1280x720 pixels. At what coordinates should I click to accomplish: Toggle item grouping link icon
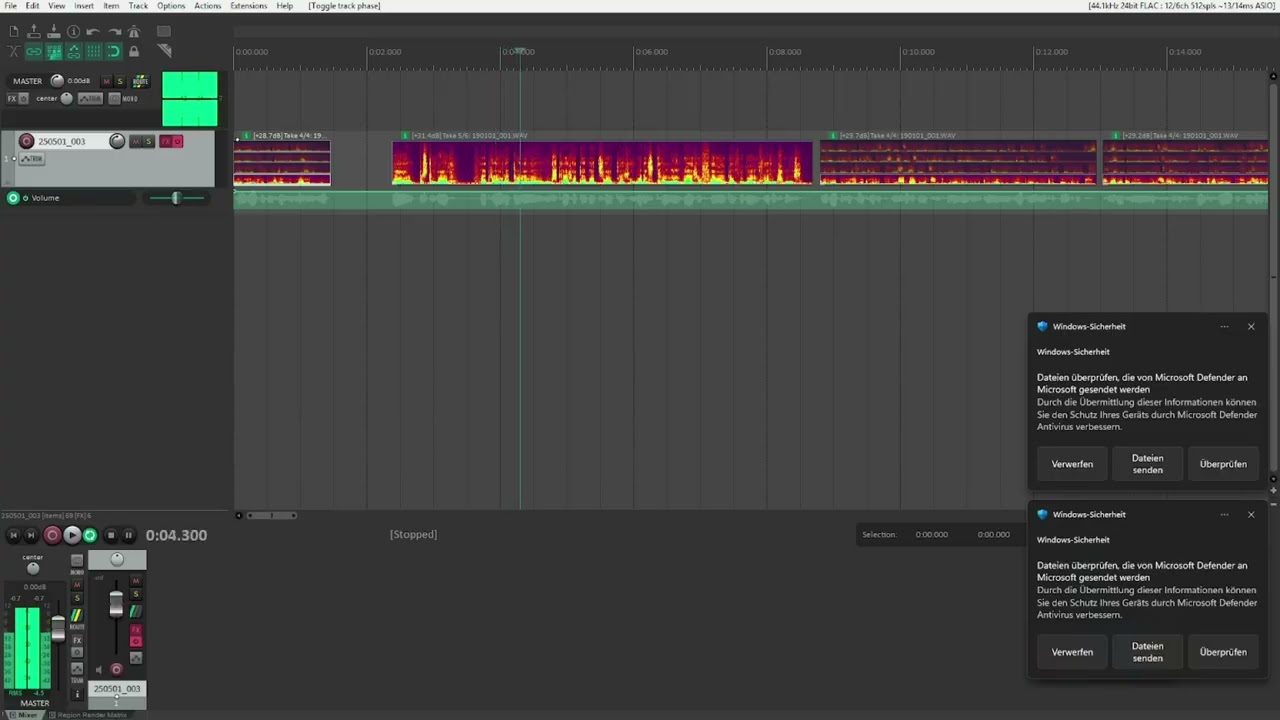[34, 51]
